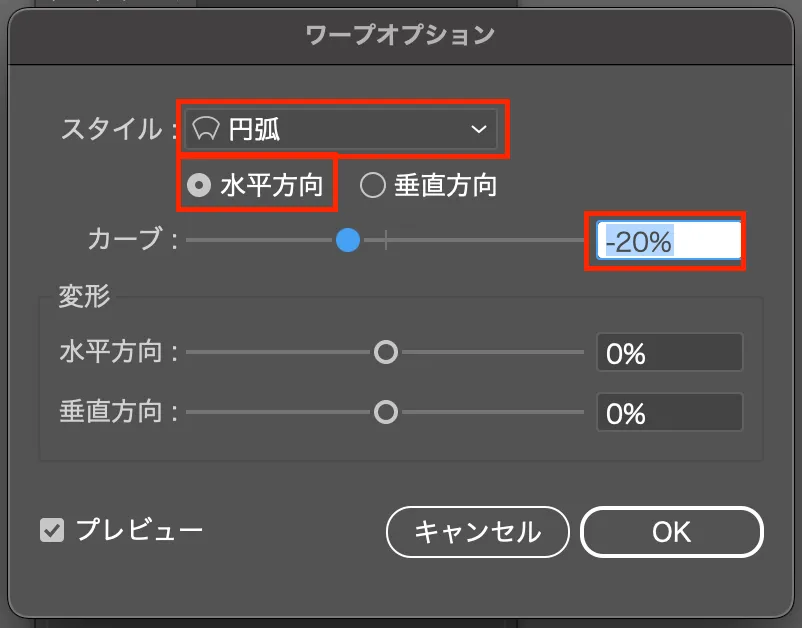
Task: Click the blue カーブ slider handle
Action: (x=348, y=240)
